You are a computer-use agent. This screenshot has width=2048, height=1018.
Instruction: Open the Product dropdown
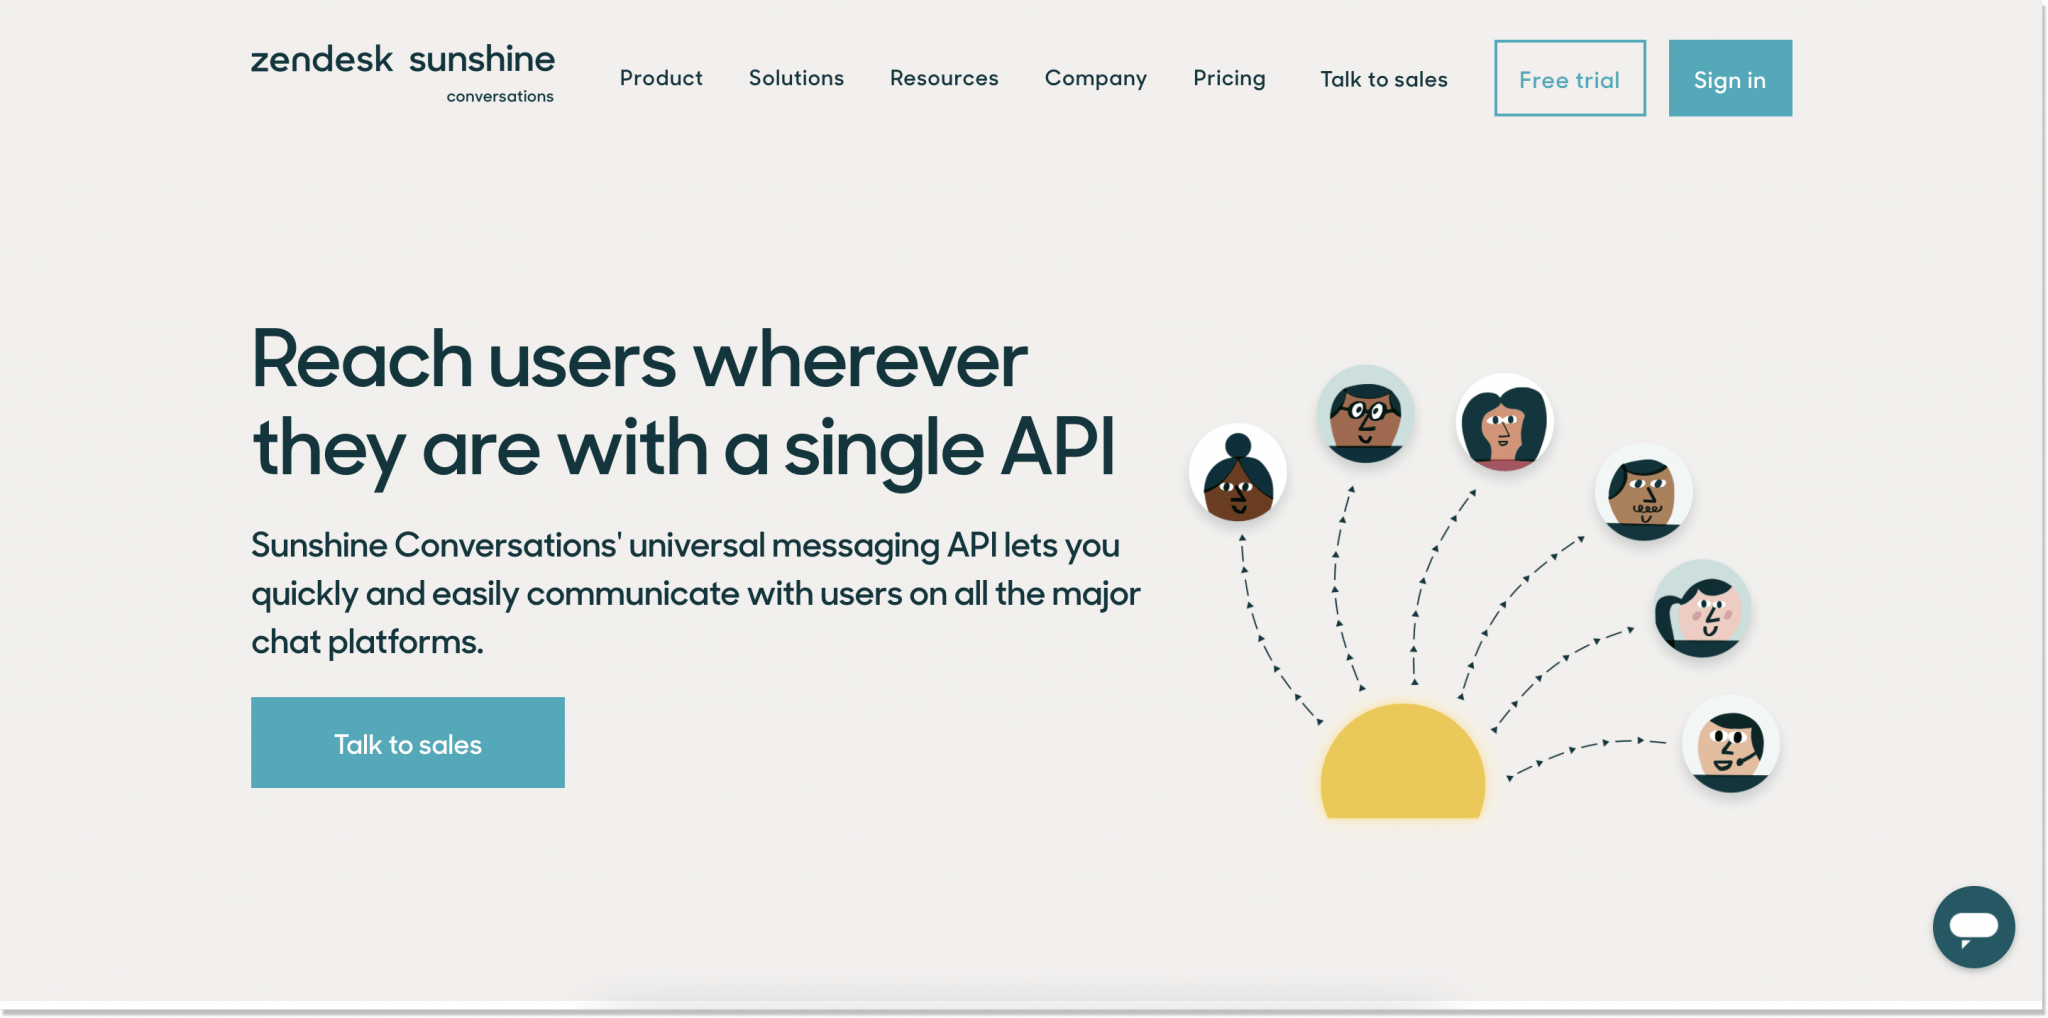pyautogui.click(x=661, y=78)
